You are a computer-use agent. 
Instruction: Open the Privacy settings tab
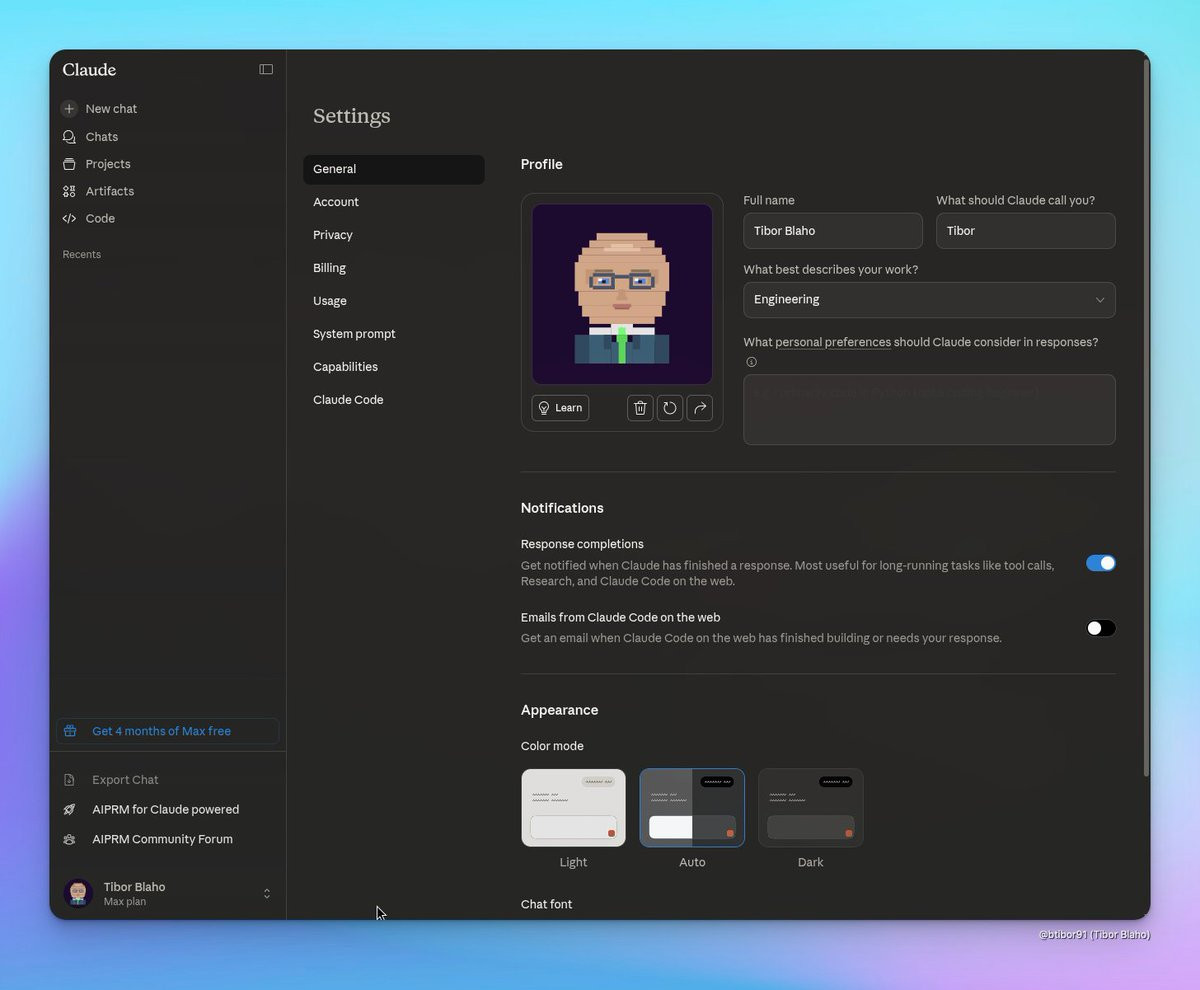[x=394, y=235]
